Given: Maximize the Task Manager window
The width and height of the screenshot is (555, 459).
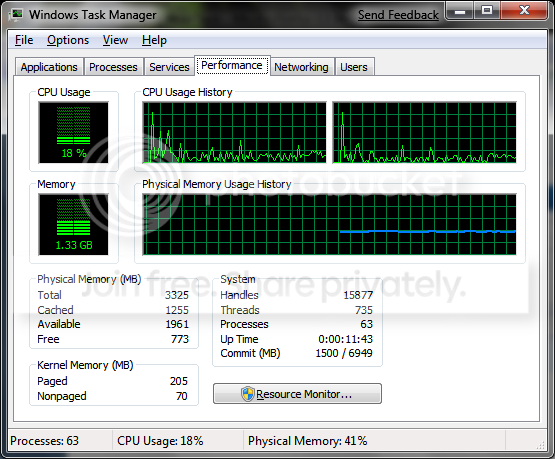Looking at the screenshot, I should click(487, 11).
